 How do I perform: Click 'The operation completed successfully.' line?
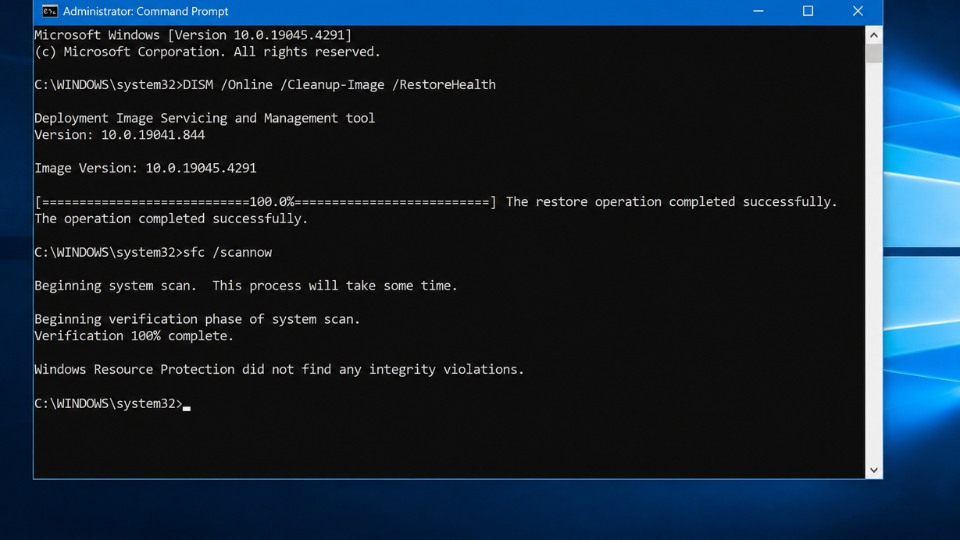click(x=171, y=219)
